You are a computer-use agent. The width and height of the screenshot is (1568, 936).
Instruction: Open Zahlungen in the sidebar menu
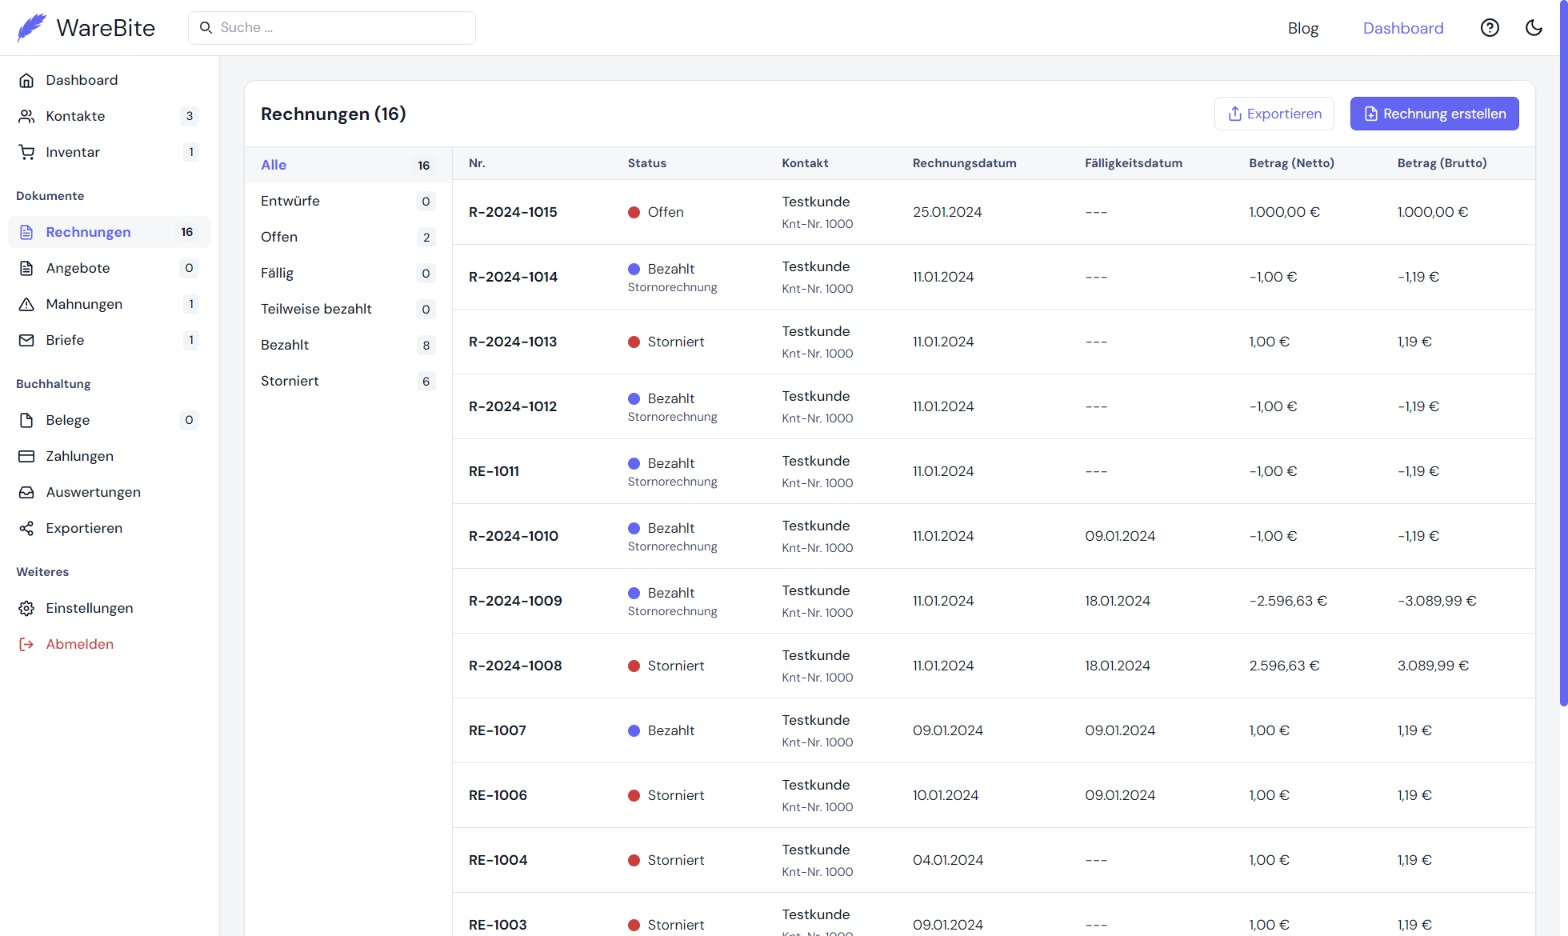pyautogui.click(x=109, y=456)
